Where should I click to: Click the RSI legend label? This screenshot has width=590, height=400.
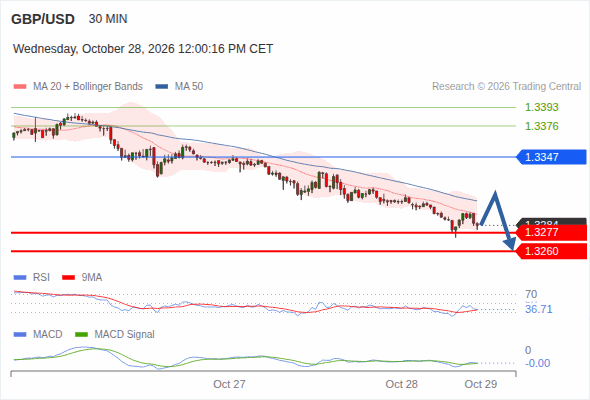41,278
